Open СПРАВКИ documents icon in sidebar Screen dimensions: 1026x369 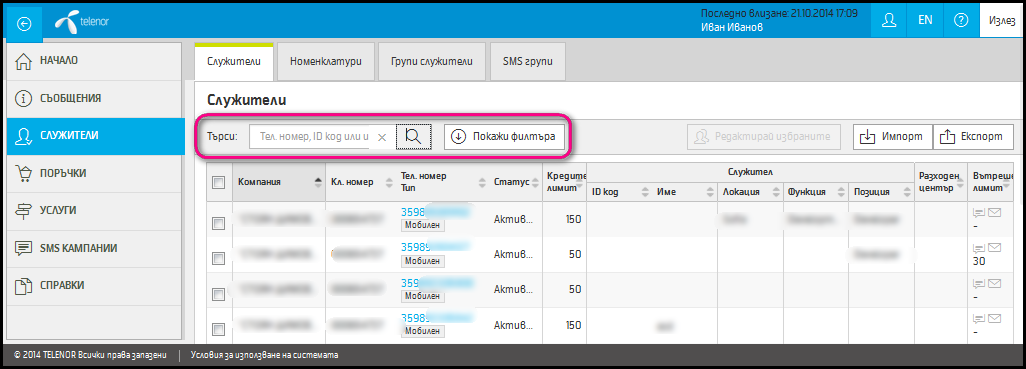coord(23,286)
